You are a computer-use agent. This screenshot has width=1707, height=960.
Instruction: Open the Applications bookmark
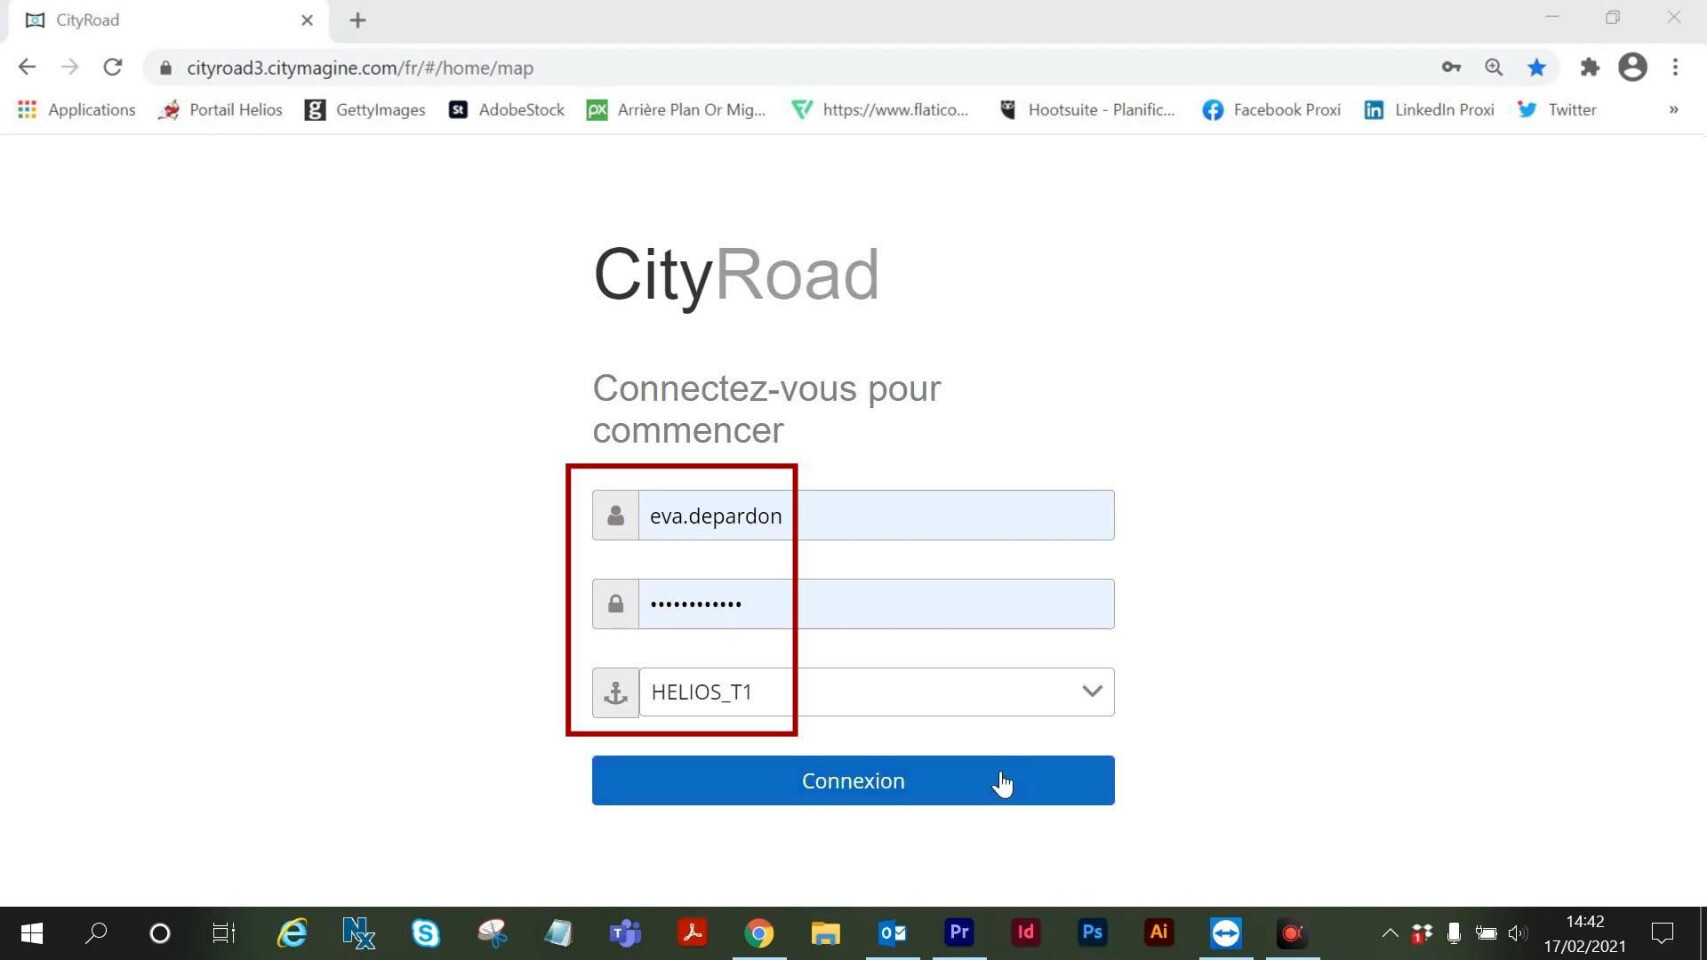coord(77,110)
